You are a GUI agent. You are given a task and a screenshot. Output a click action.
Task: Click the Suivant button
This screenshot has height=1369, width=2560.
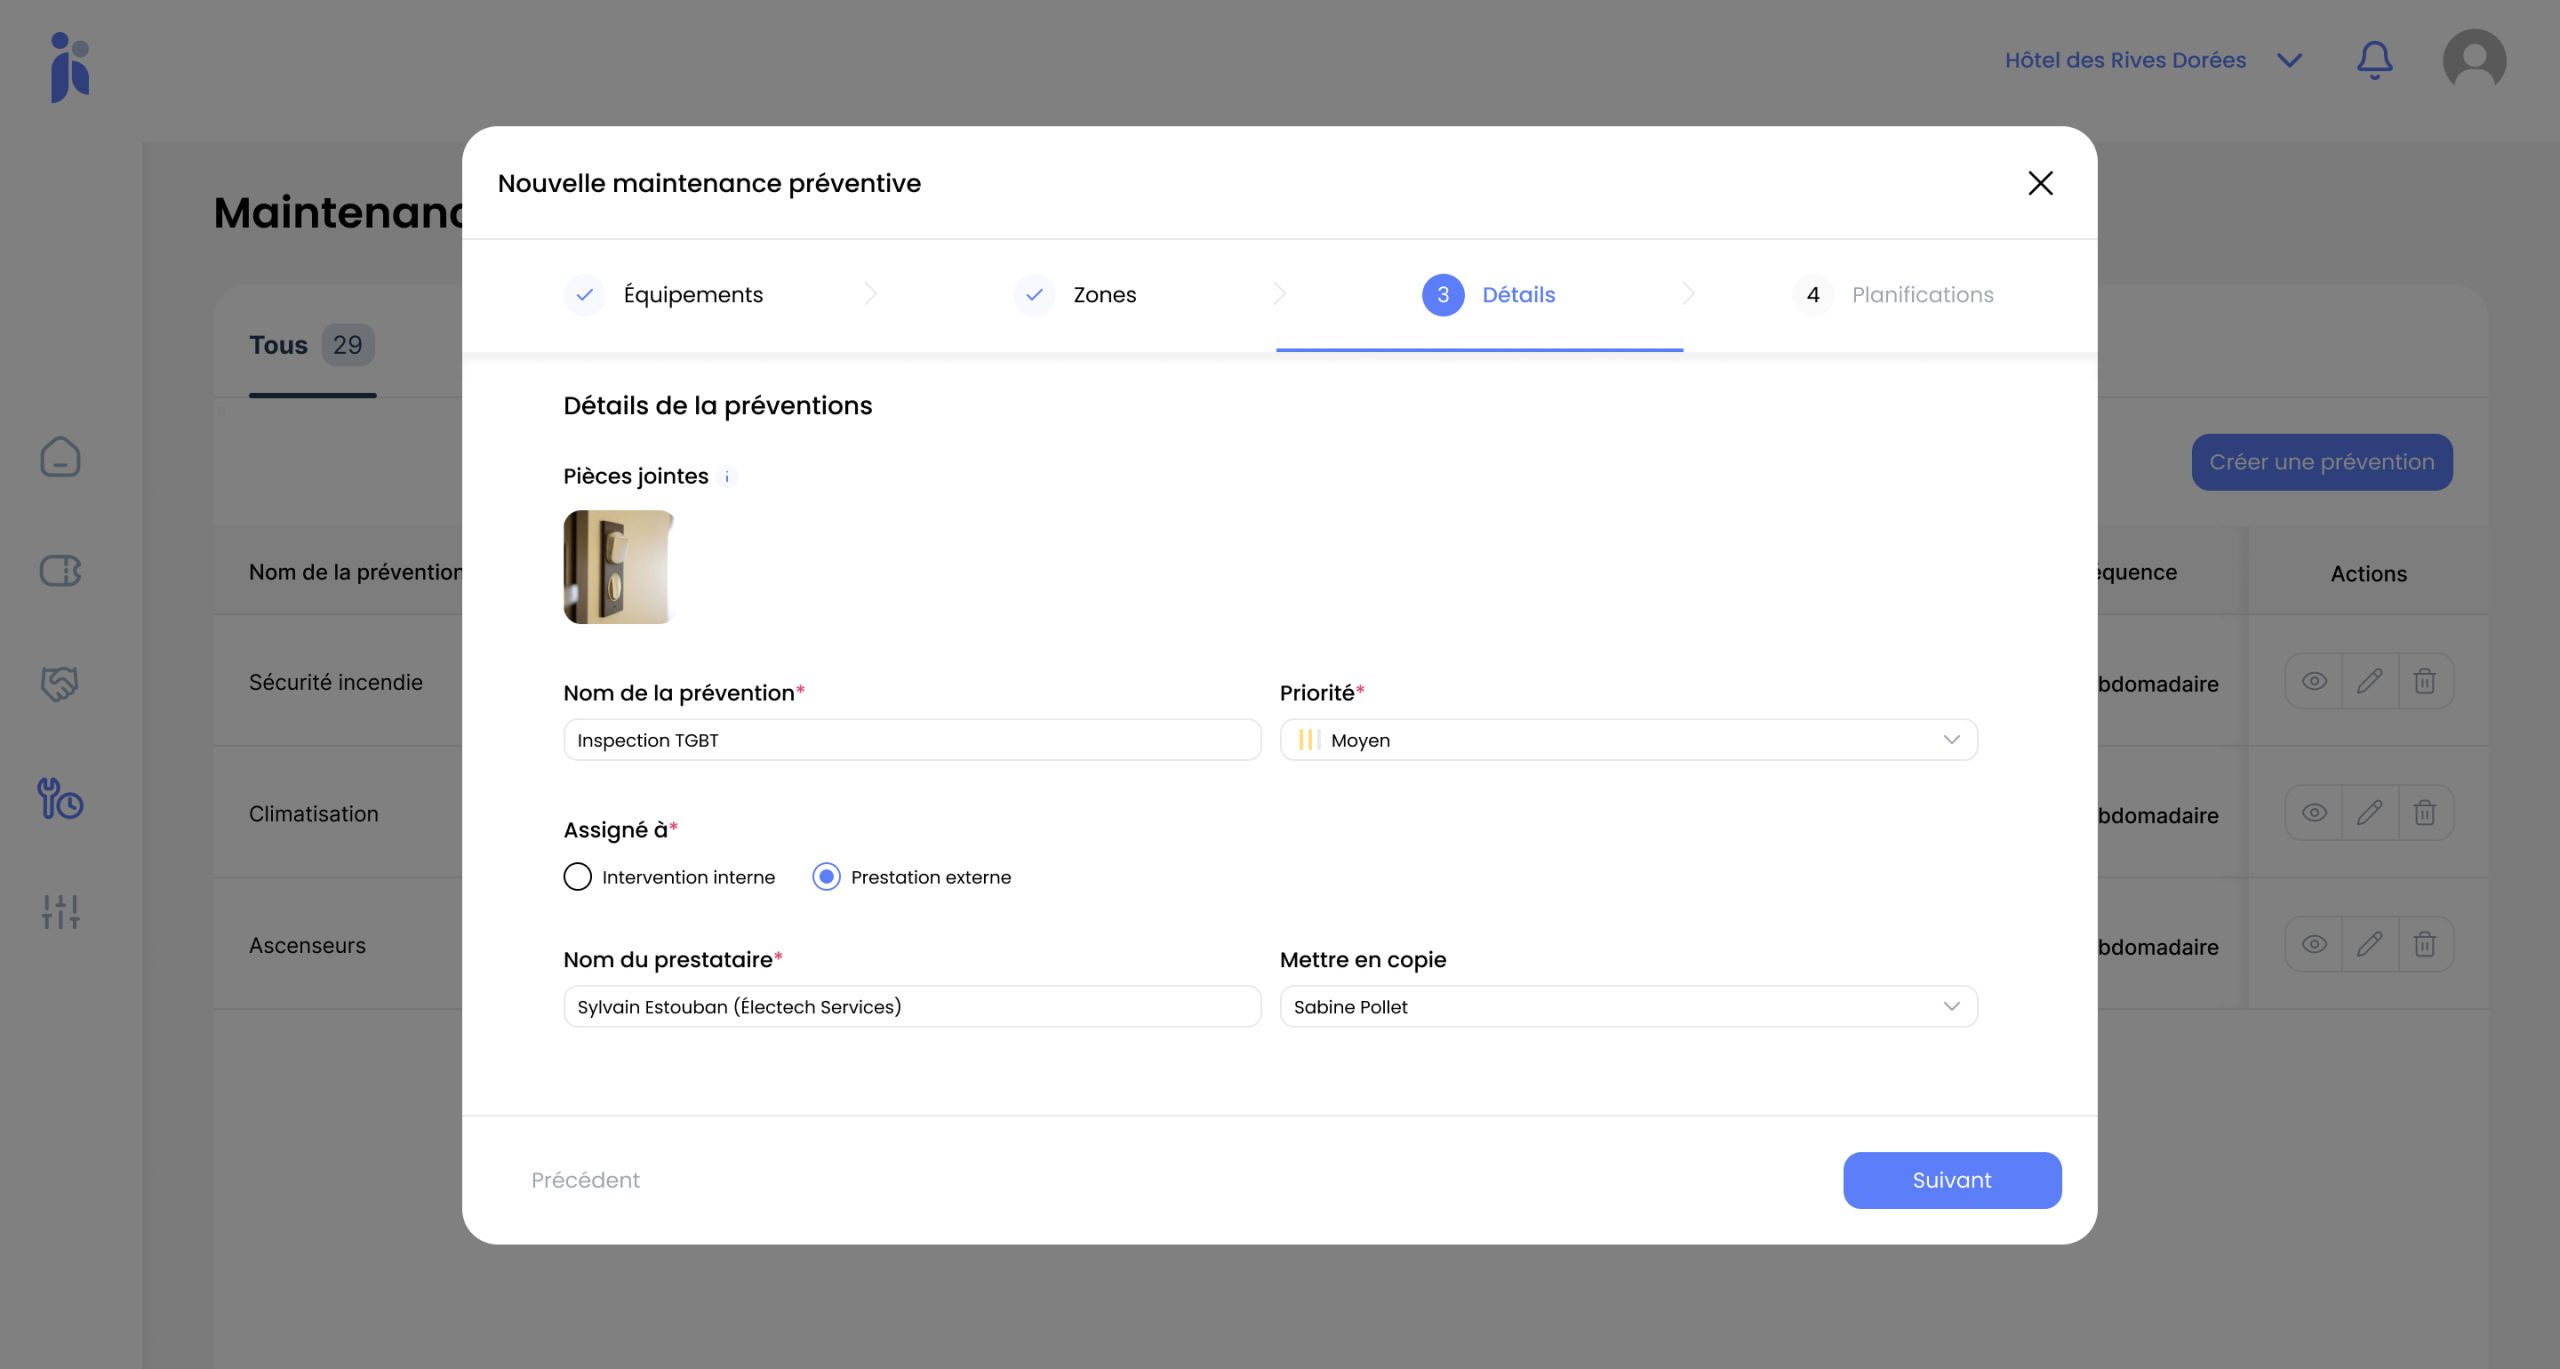pos(1951,1180)
